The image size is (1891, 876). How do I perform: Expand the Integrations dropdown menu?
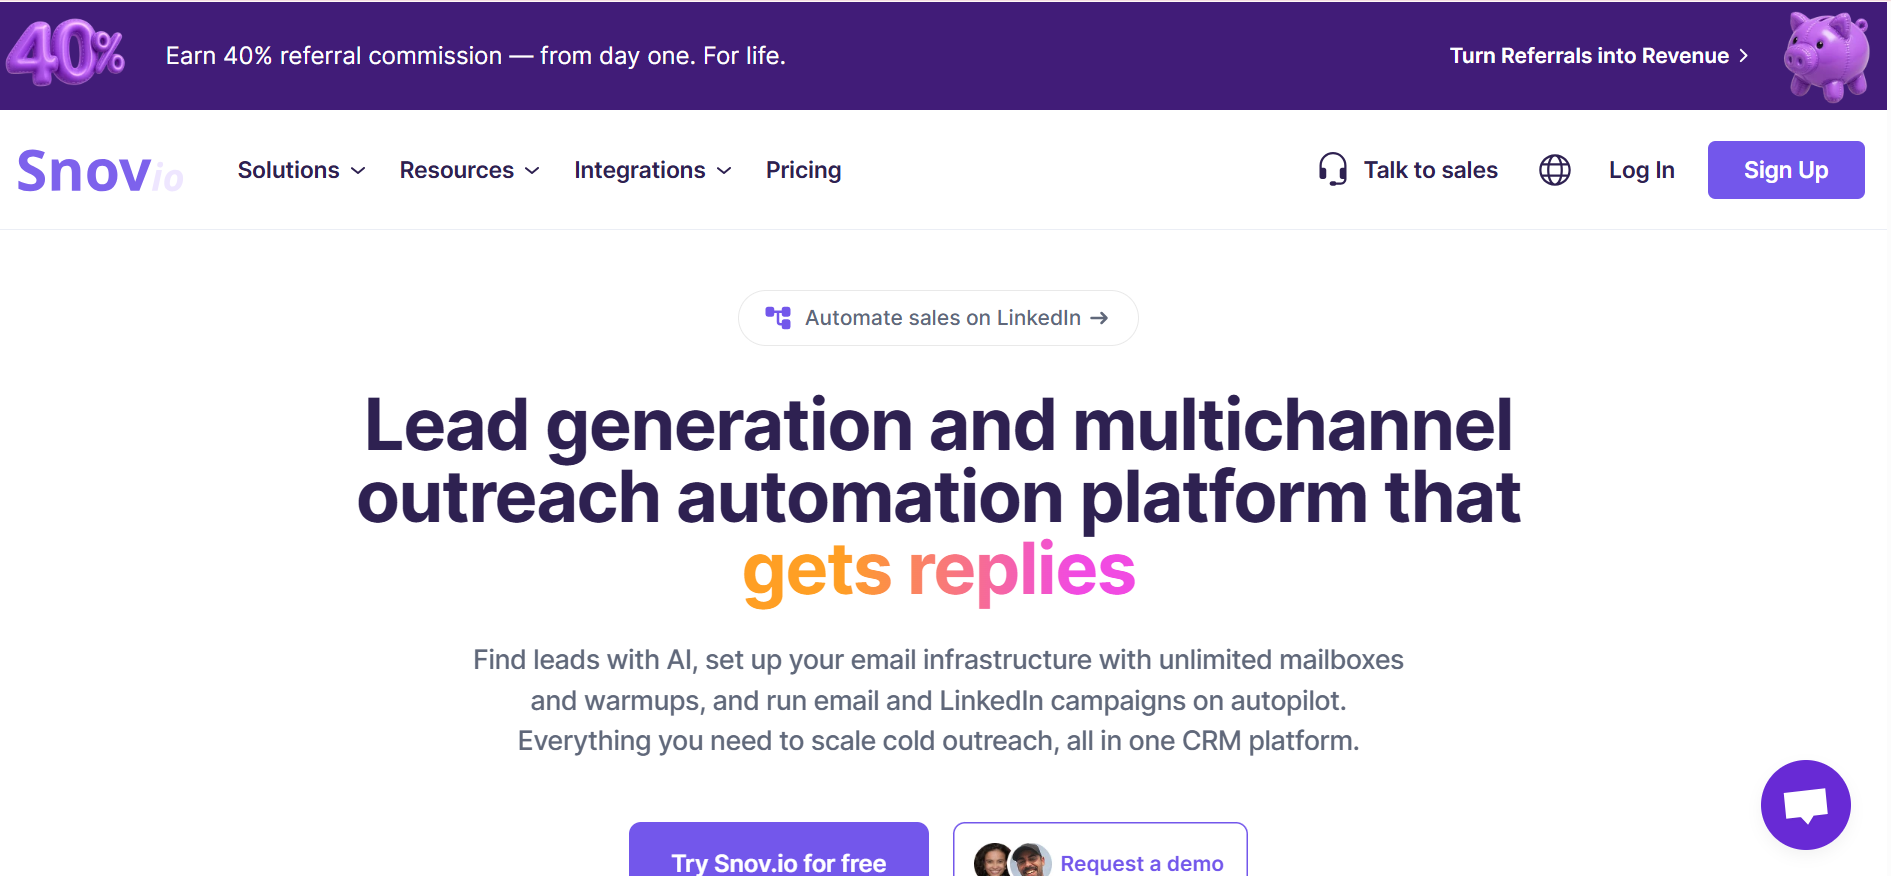pos(652,171)
